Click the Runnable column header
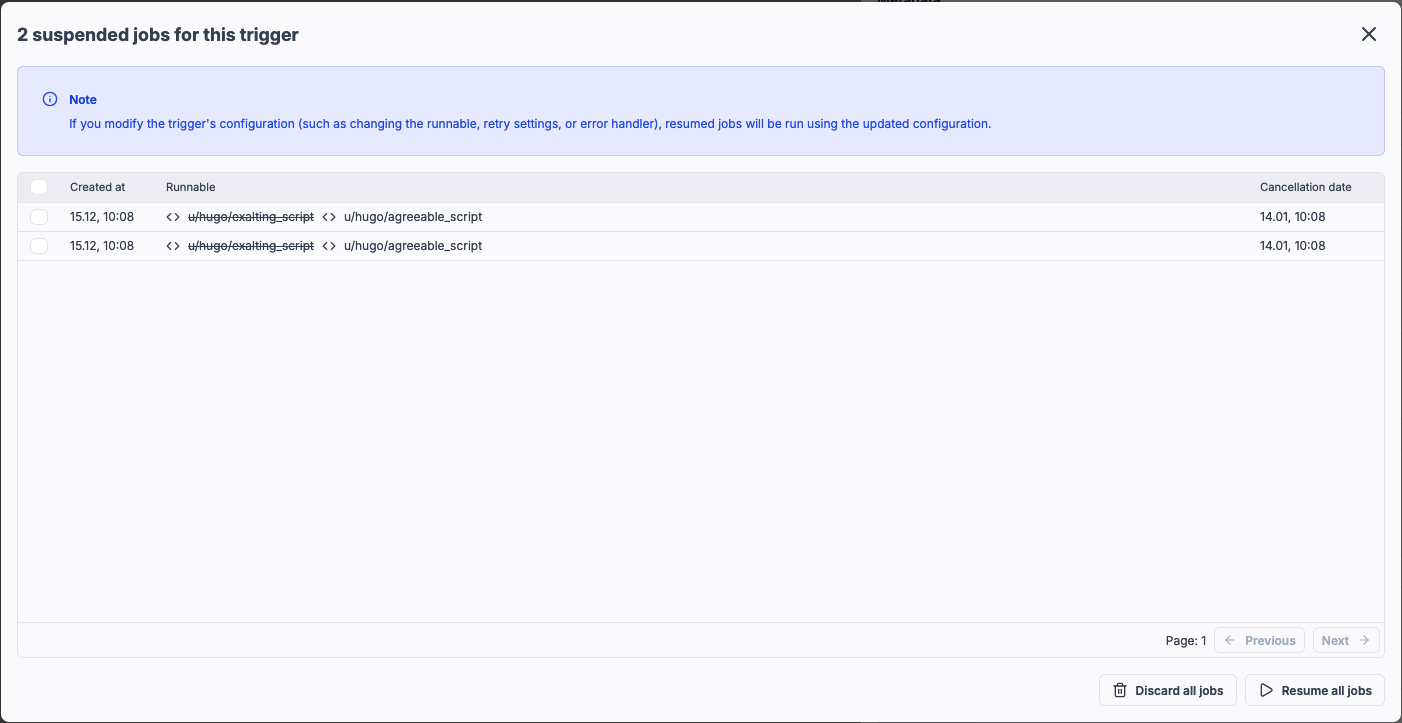The image size is (1402, 723). point(190,187)
